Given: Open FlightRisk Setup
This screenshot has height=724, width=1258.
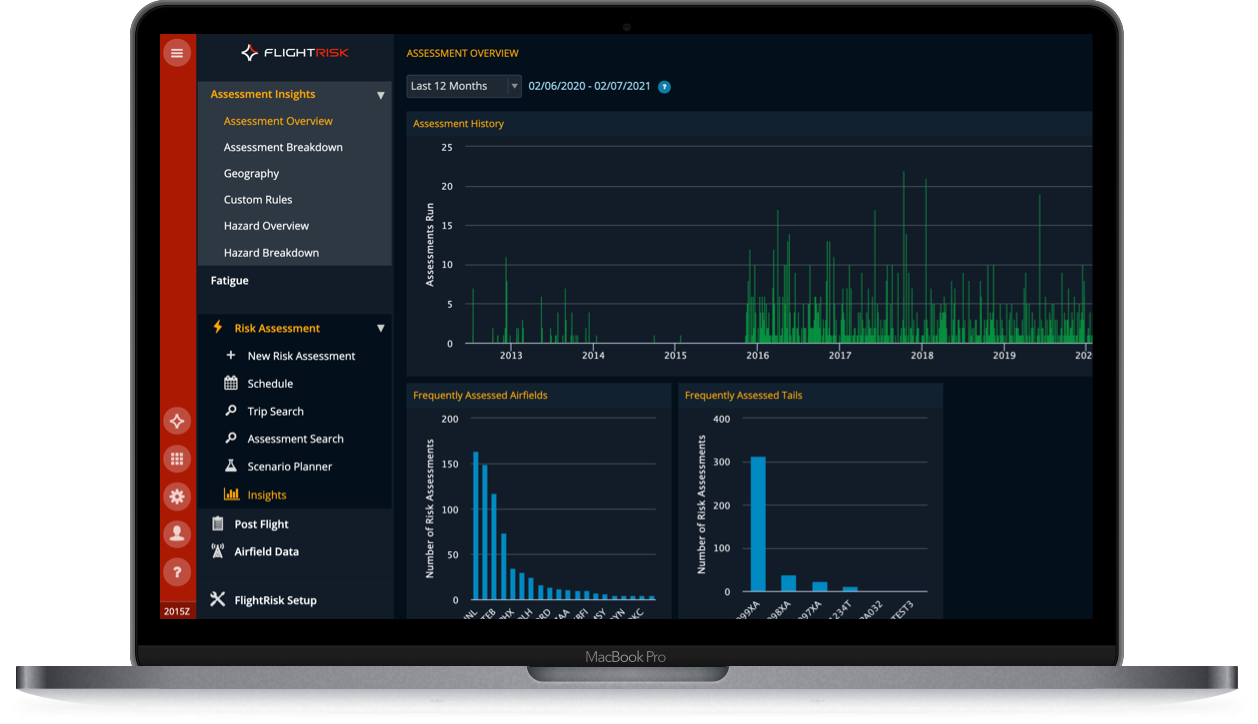Looking at the screenshot, I should pyautogui.click(x=275, y=601).
